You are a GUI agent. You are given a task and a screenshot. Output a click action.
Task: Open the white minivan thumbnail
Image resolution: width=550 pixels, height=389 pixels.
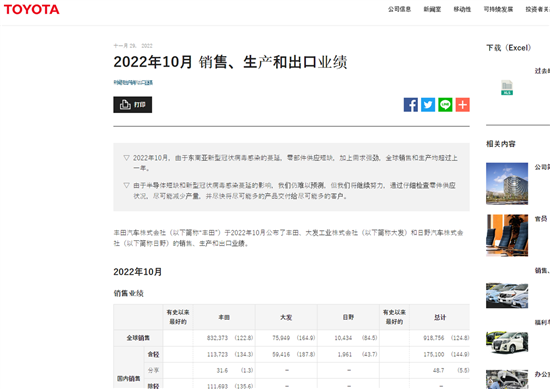click(507, 342)
